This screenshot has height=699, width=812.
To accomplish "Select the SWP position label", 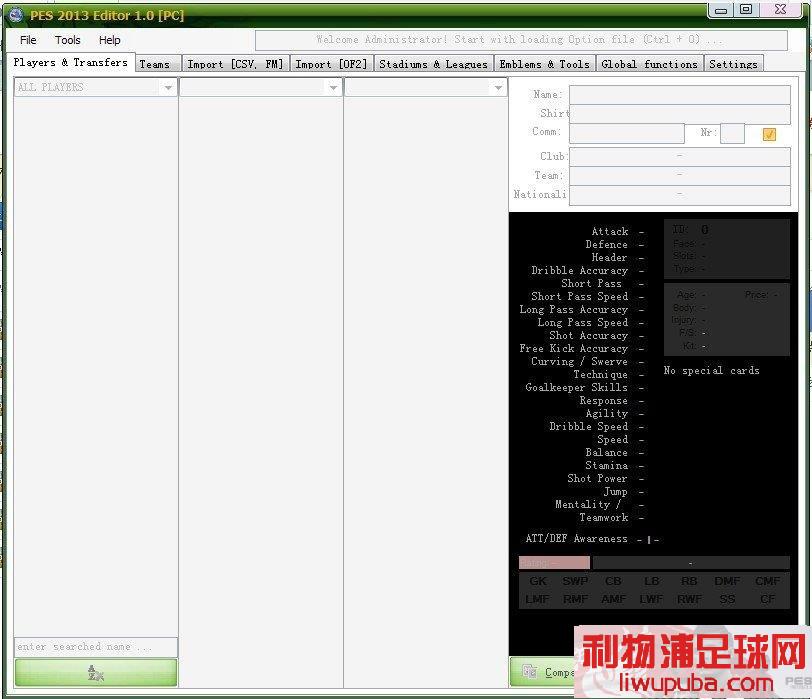I will [575, 581].
